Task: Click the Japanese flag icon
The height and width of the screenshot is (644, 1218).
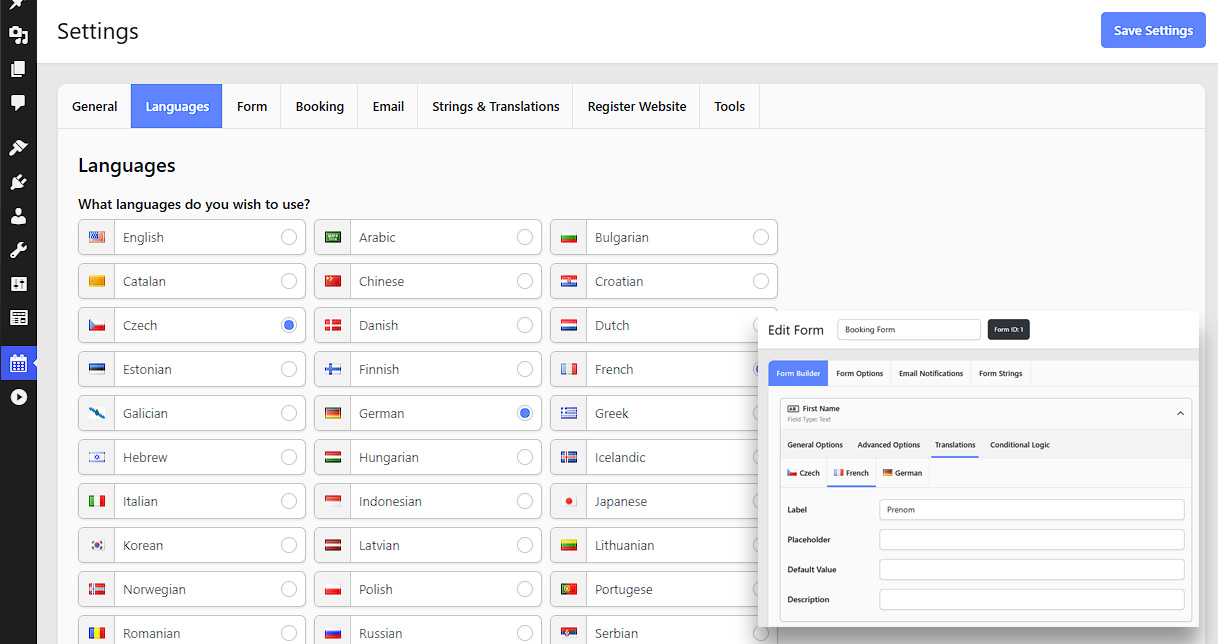Action: 569,501
